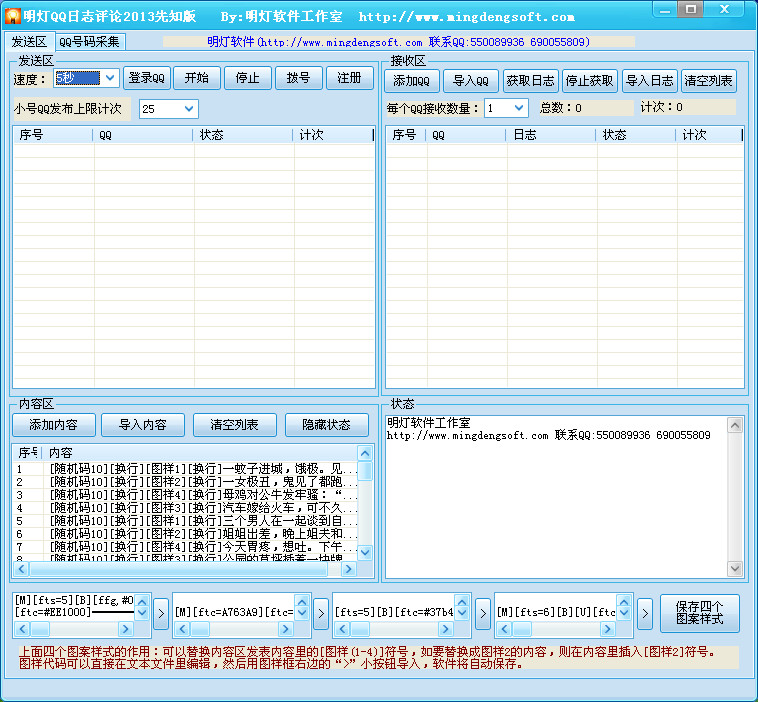Click the 开始 button
The width and height of the screenshot is (758, 702).
tap(197, 78)
